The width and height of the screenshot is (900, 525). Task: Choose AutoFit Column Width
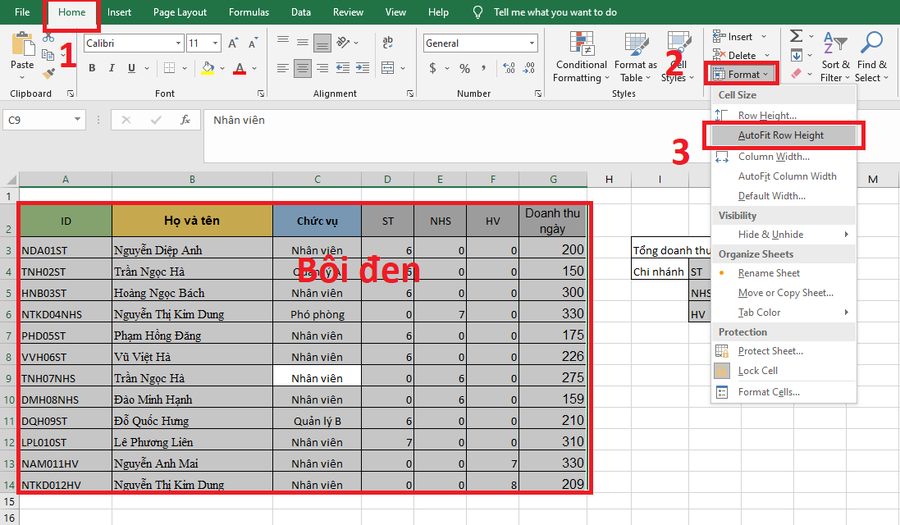tap(783, 176)
